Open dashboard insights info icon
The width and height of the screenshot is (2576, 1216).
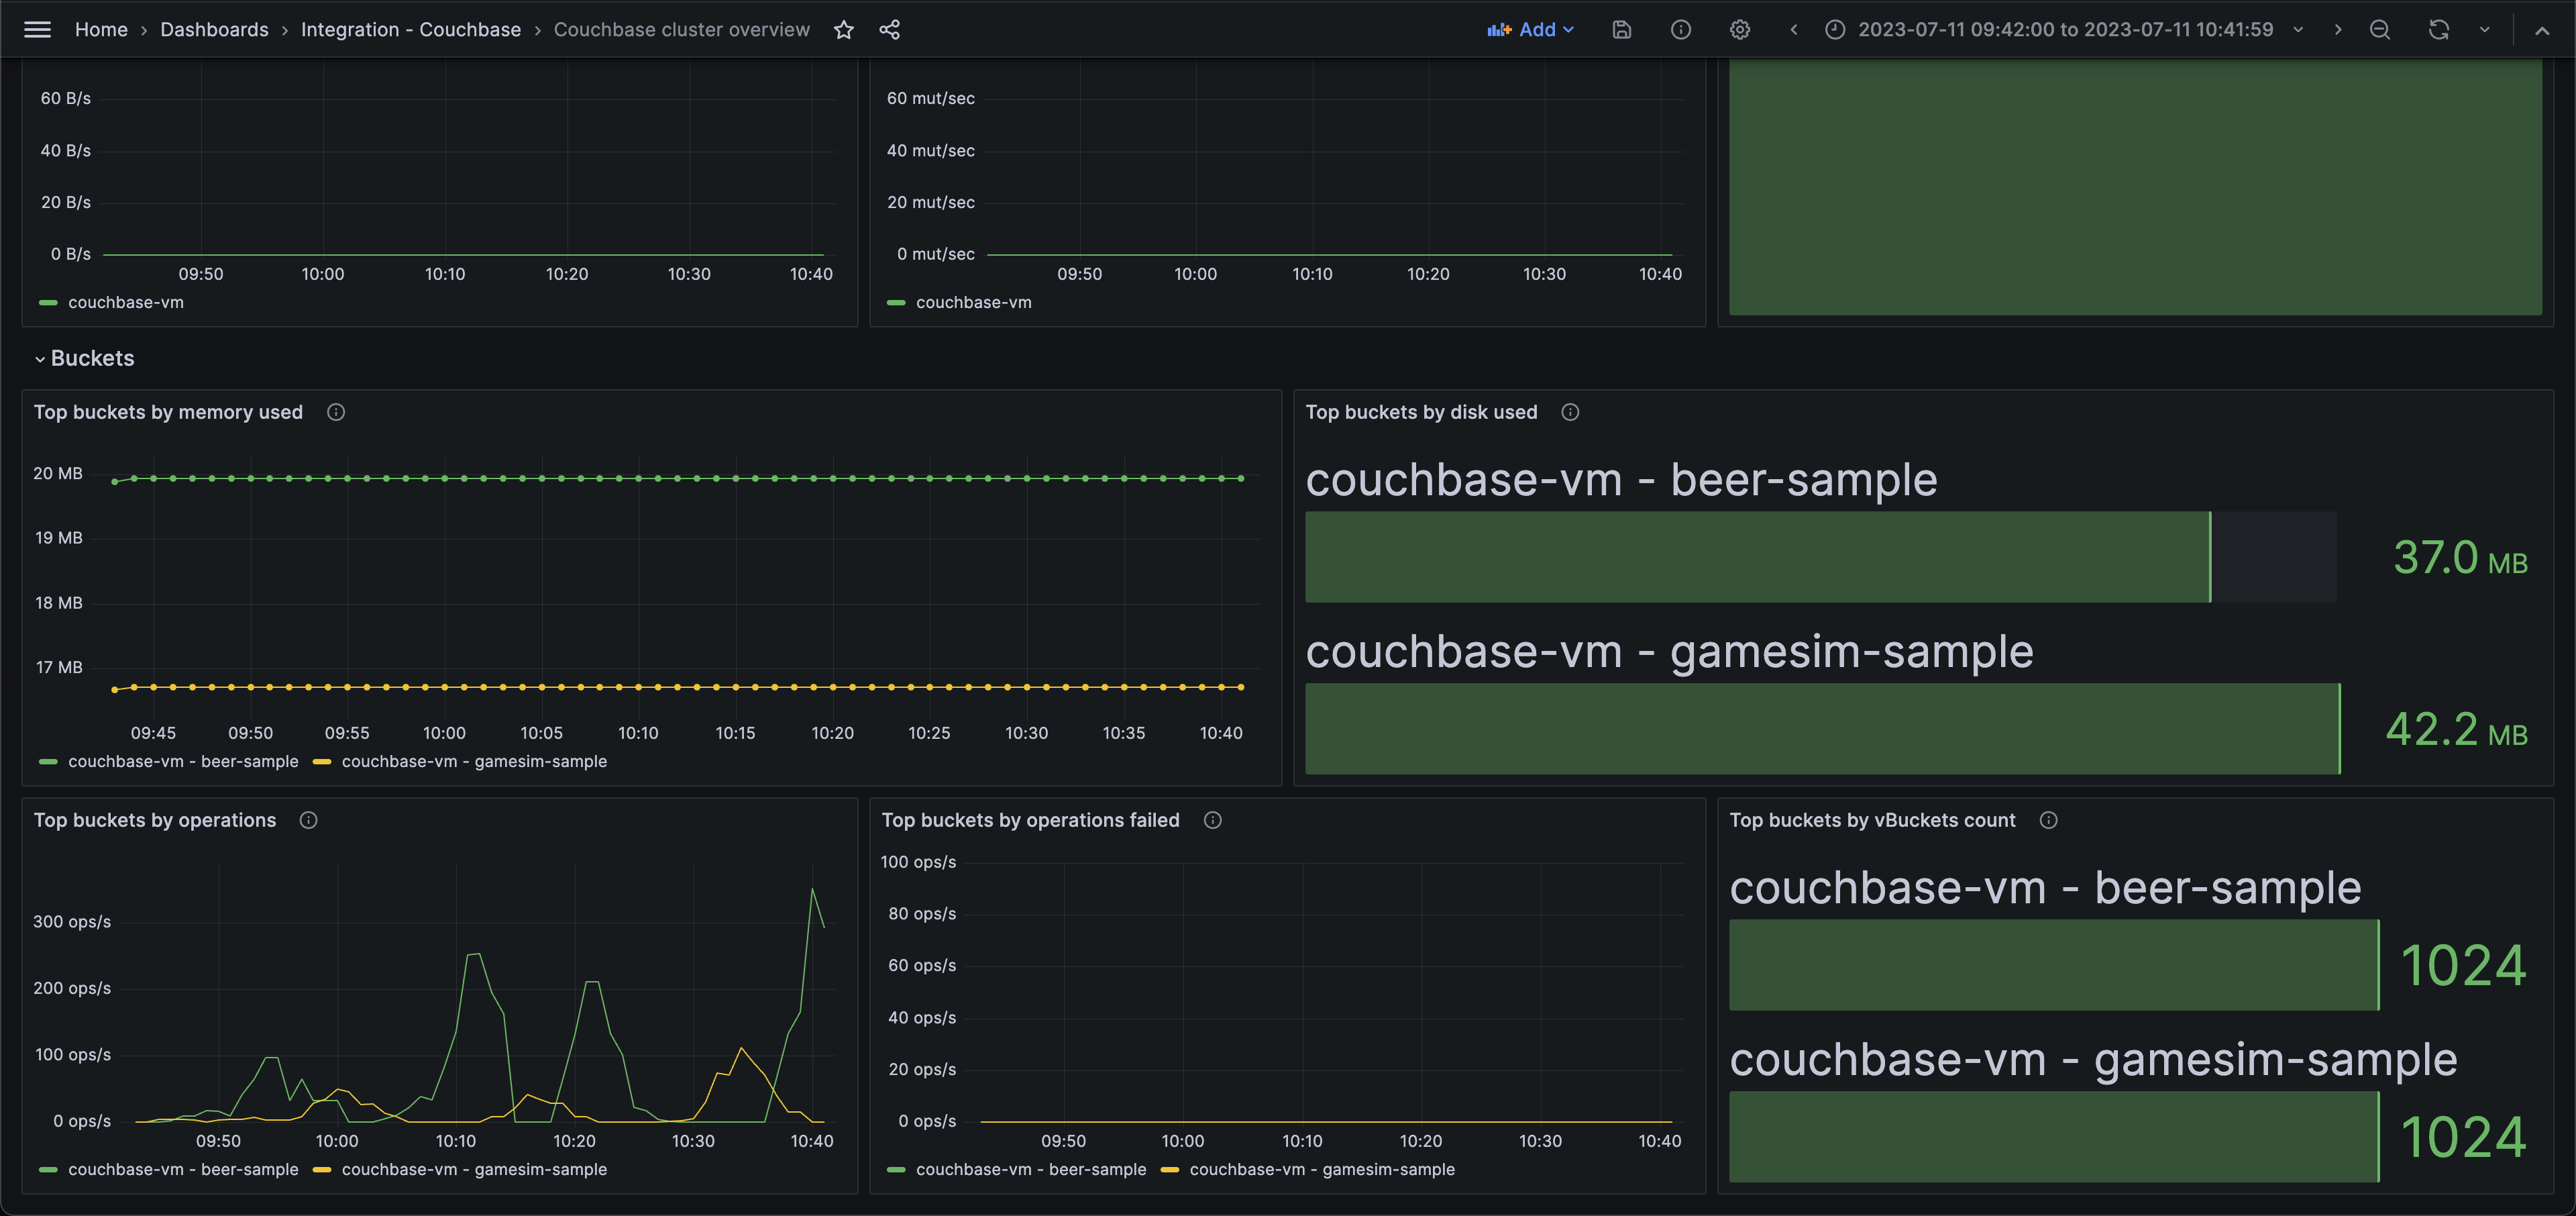(1681, 30)
